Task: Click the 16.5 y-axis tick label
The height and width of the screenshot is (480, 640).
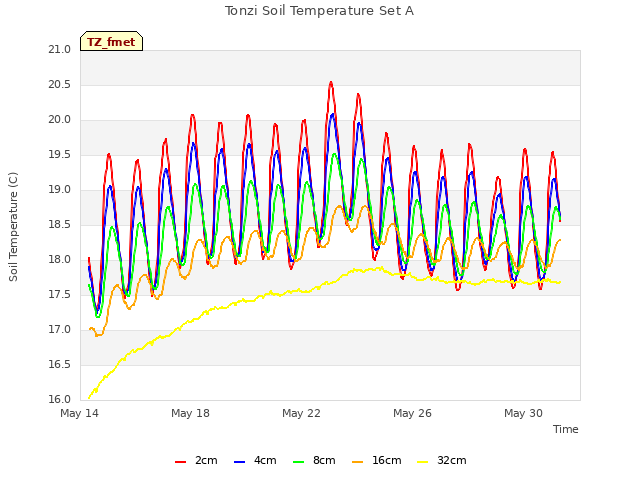Action: tap(60, 364)
